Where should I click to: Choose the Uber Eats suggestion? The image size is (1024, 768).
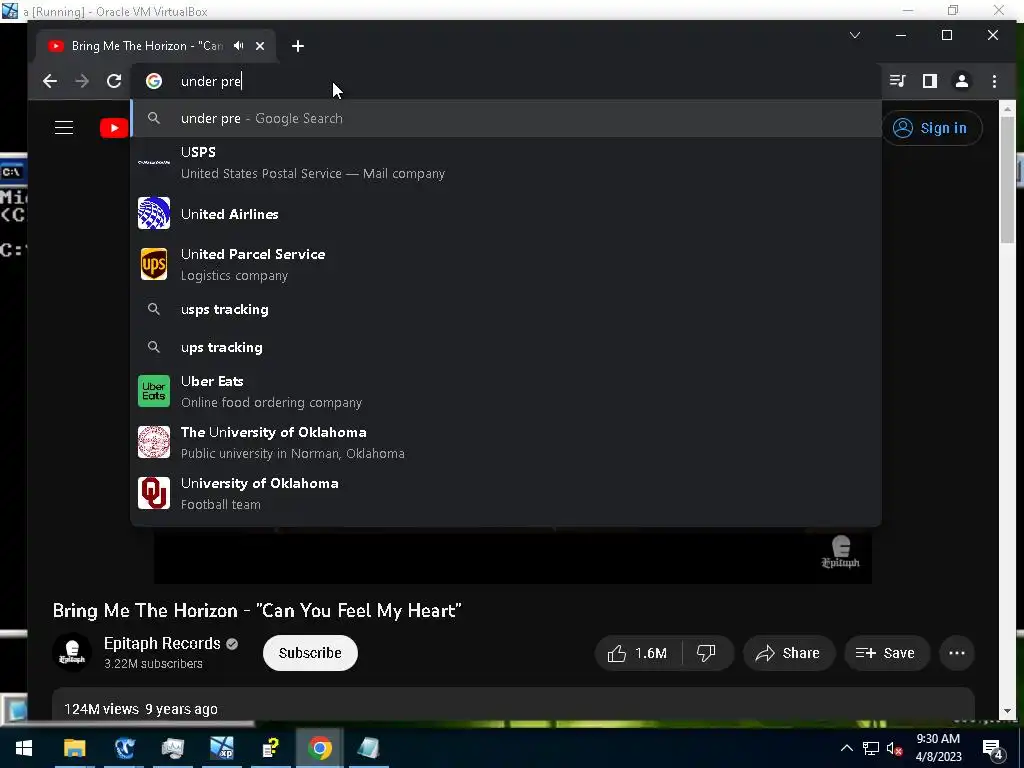[506, 391]
